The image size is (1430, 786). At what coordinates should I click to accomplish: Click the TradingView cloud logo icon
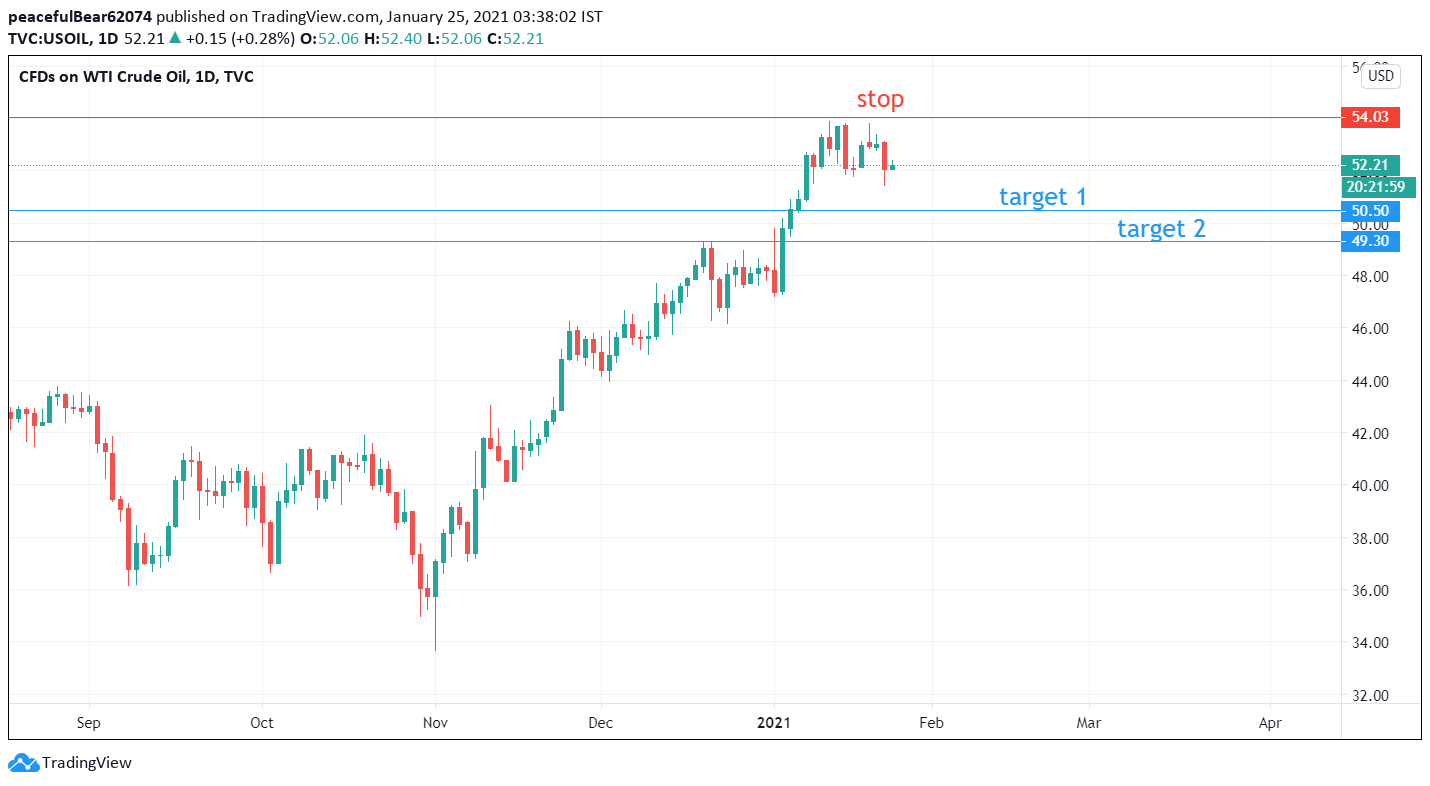pos(23,763)
